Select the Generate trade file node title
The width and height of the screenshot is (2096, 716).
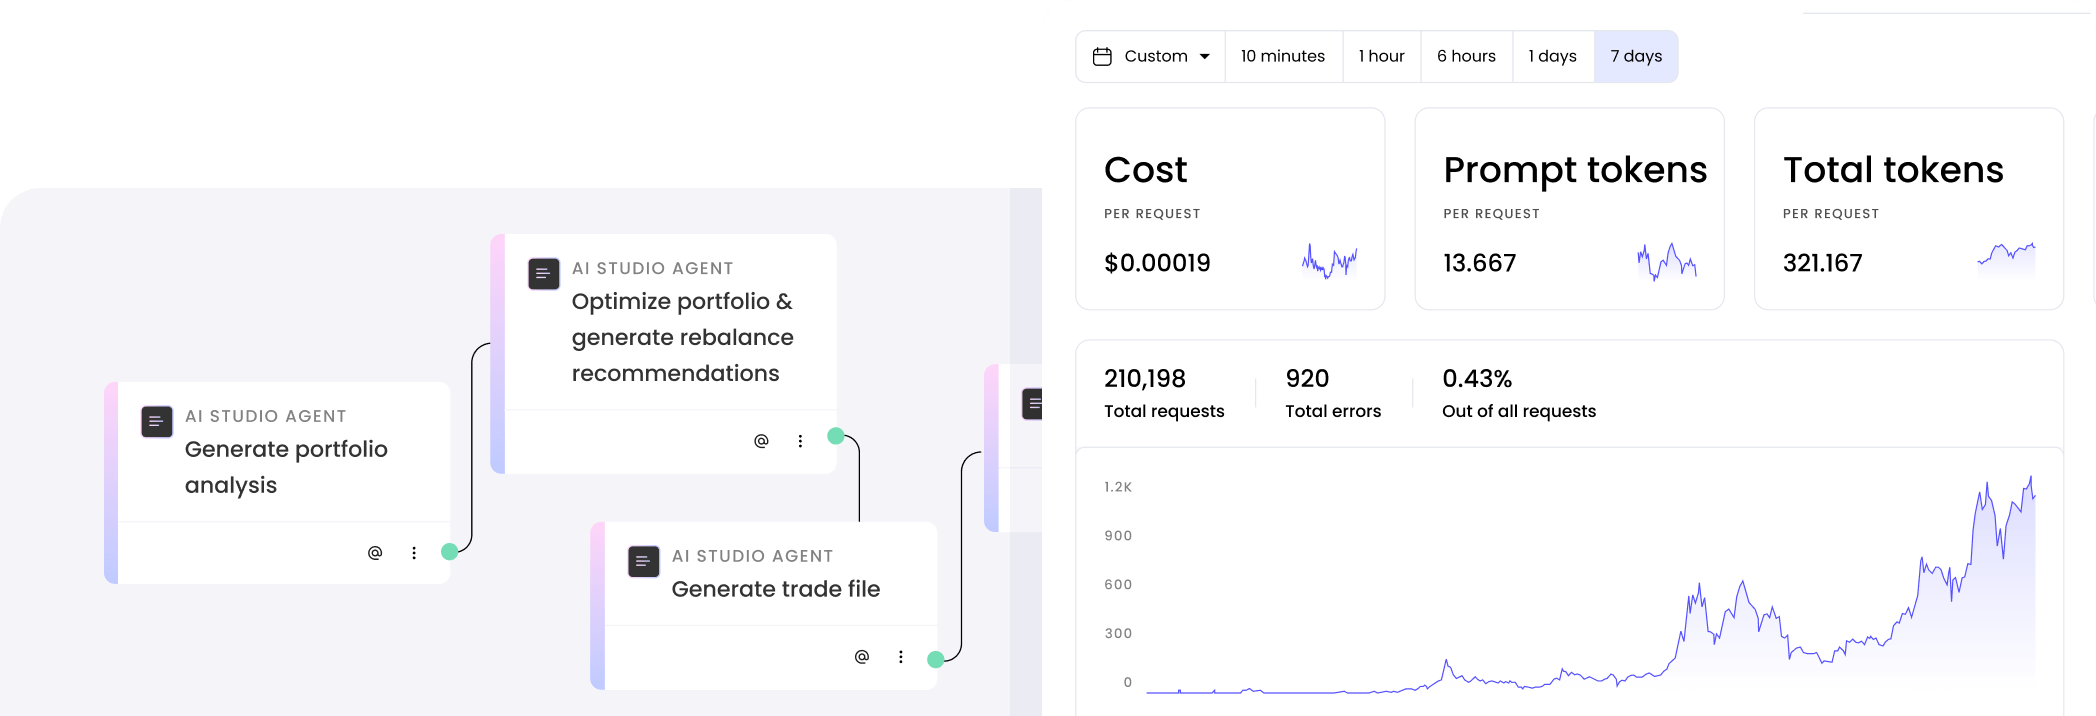click(776, 589)
